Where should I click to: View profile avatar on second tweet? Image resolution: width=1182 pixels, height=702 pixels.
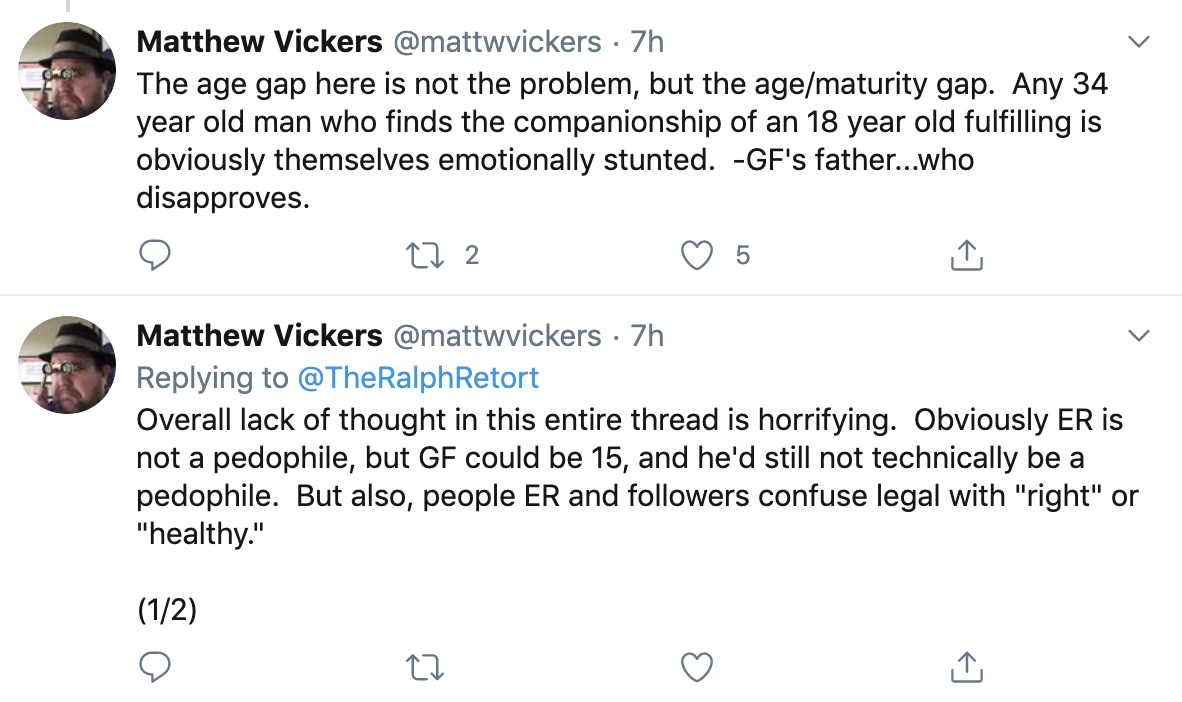67,365
